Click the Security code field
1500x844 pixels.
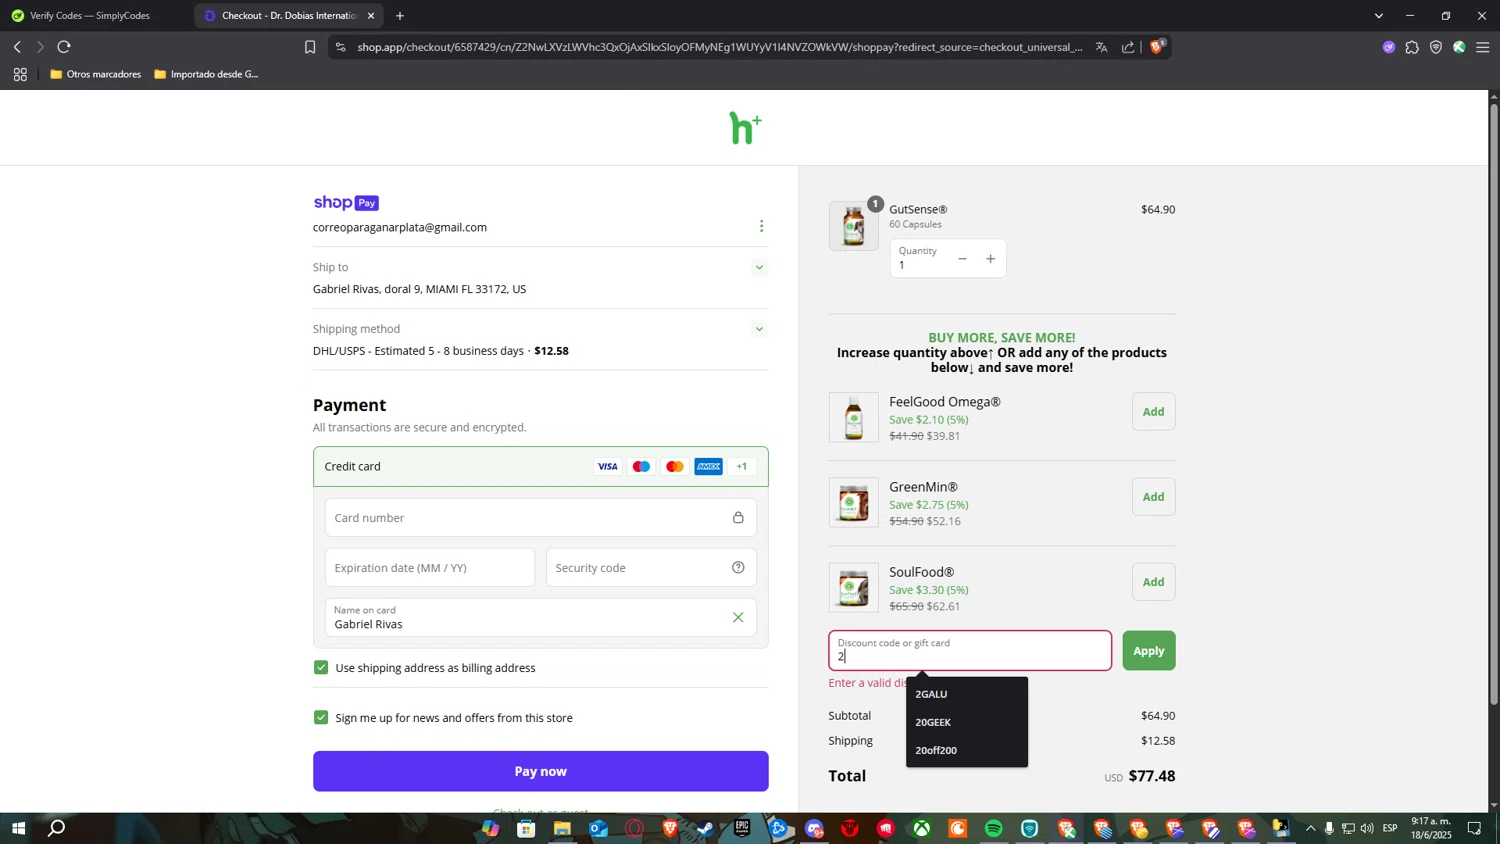651,568
